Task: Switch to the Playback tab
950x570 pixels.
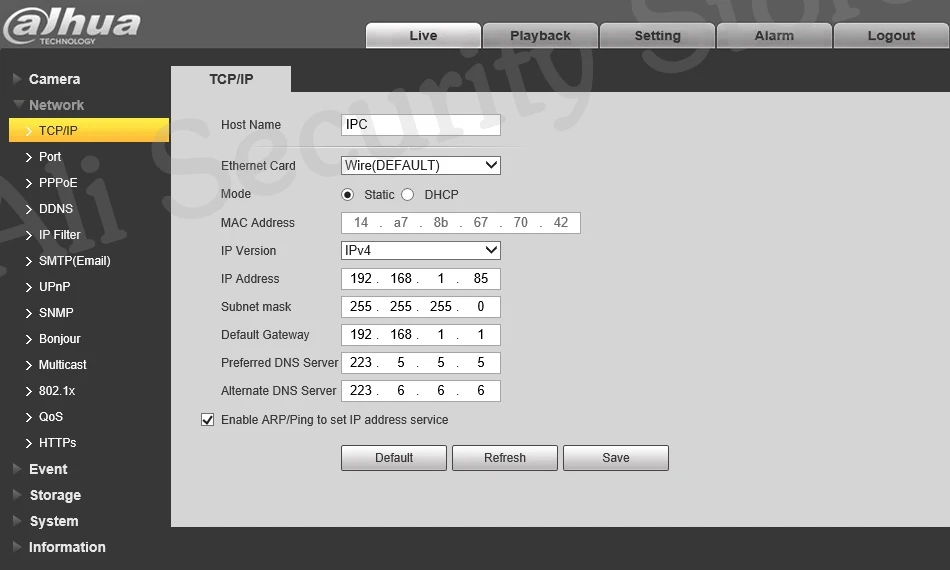Action: coord(540,36)
